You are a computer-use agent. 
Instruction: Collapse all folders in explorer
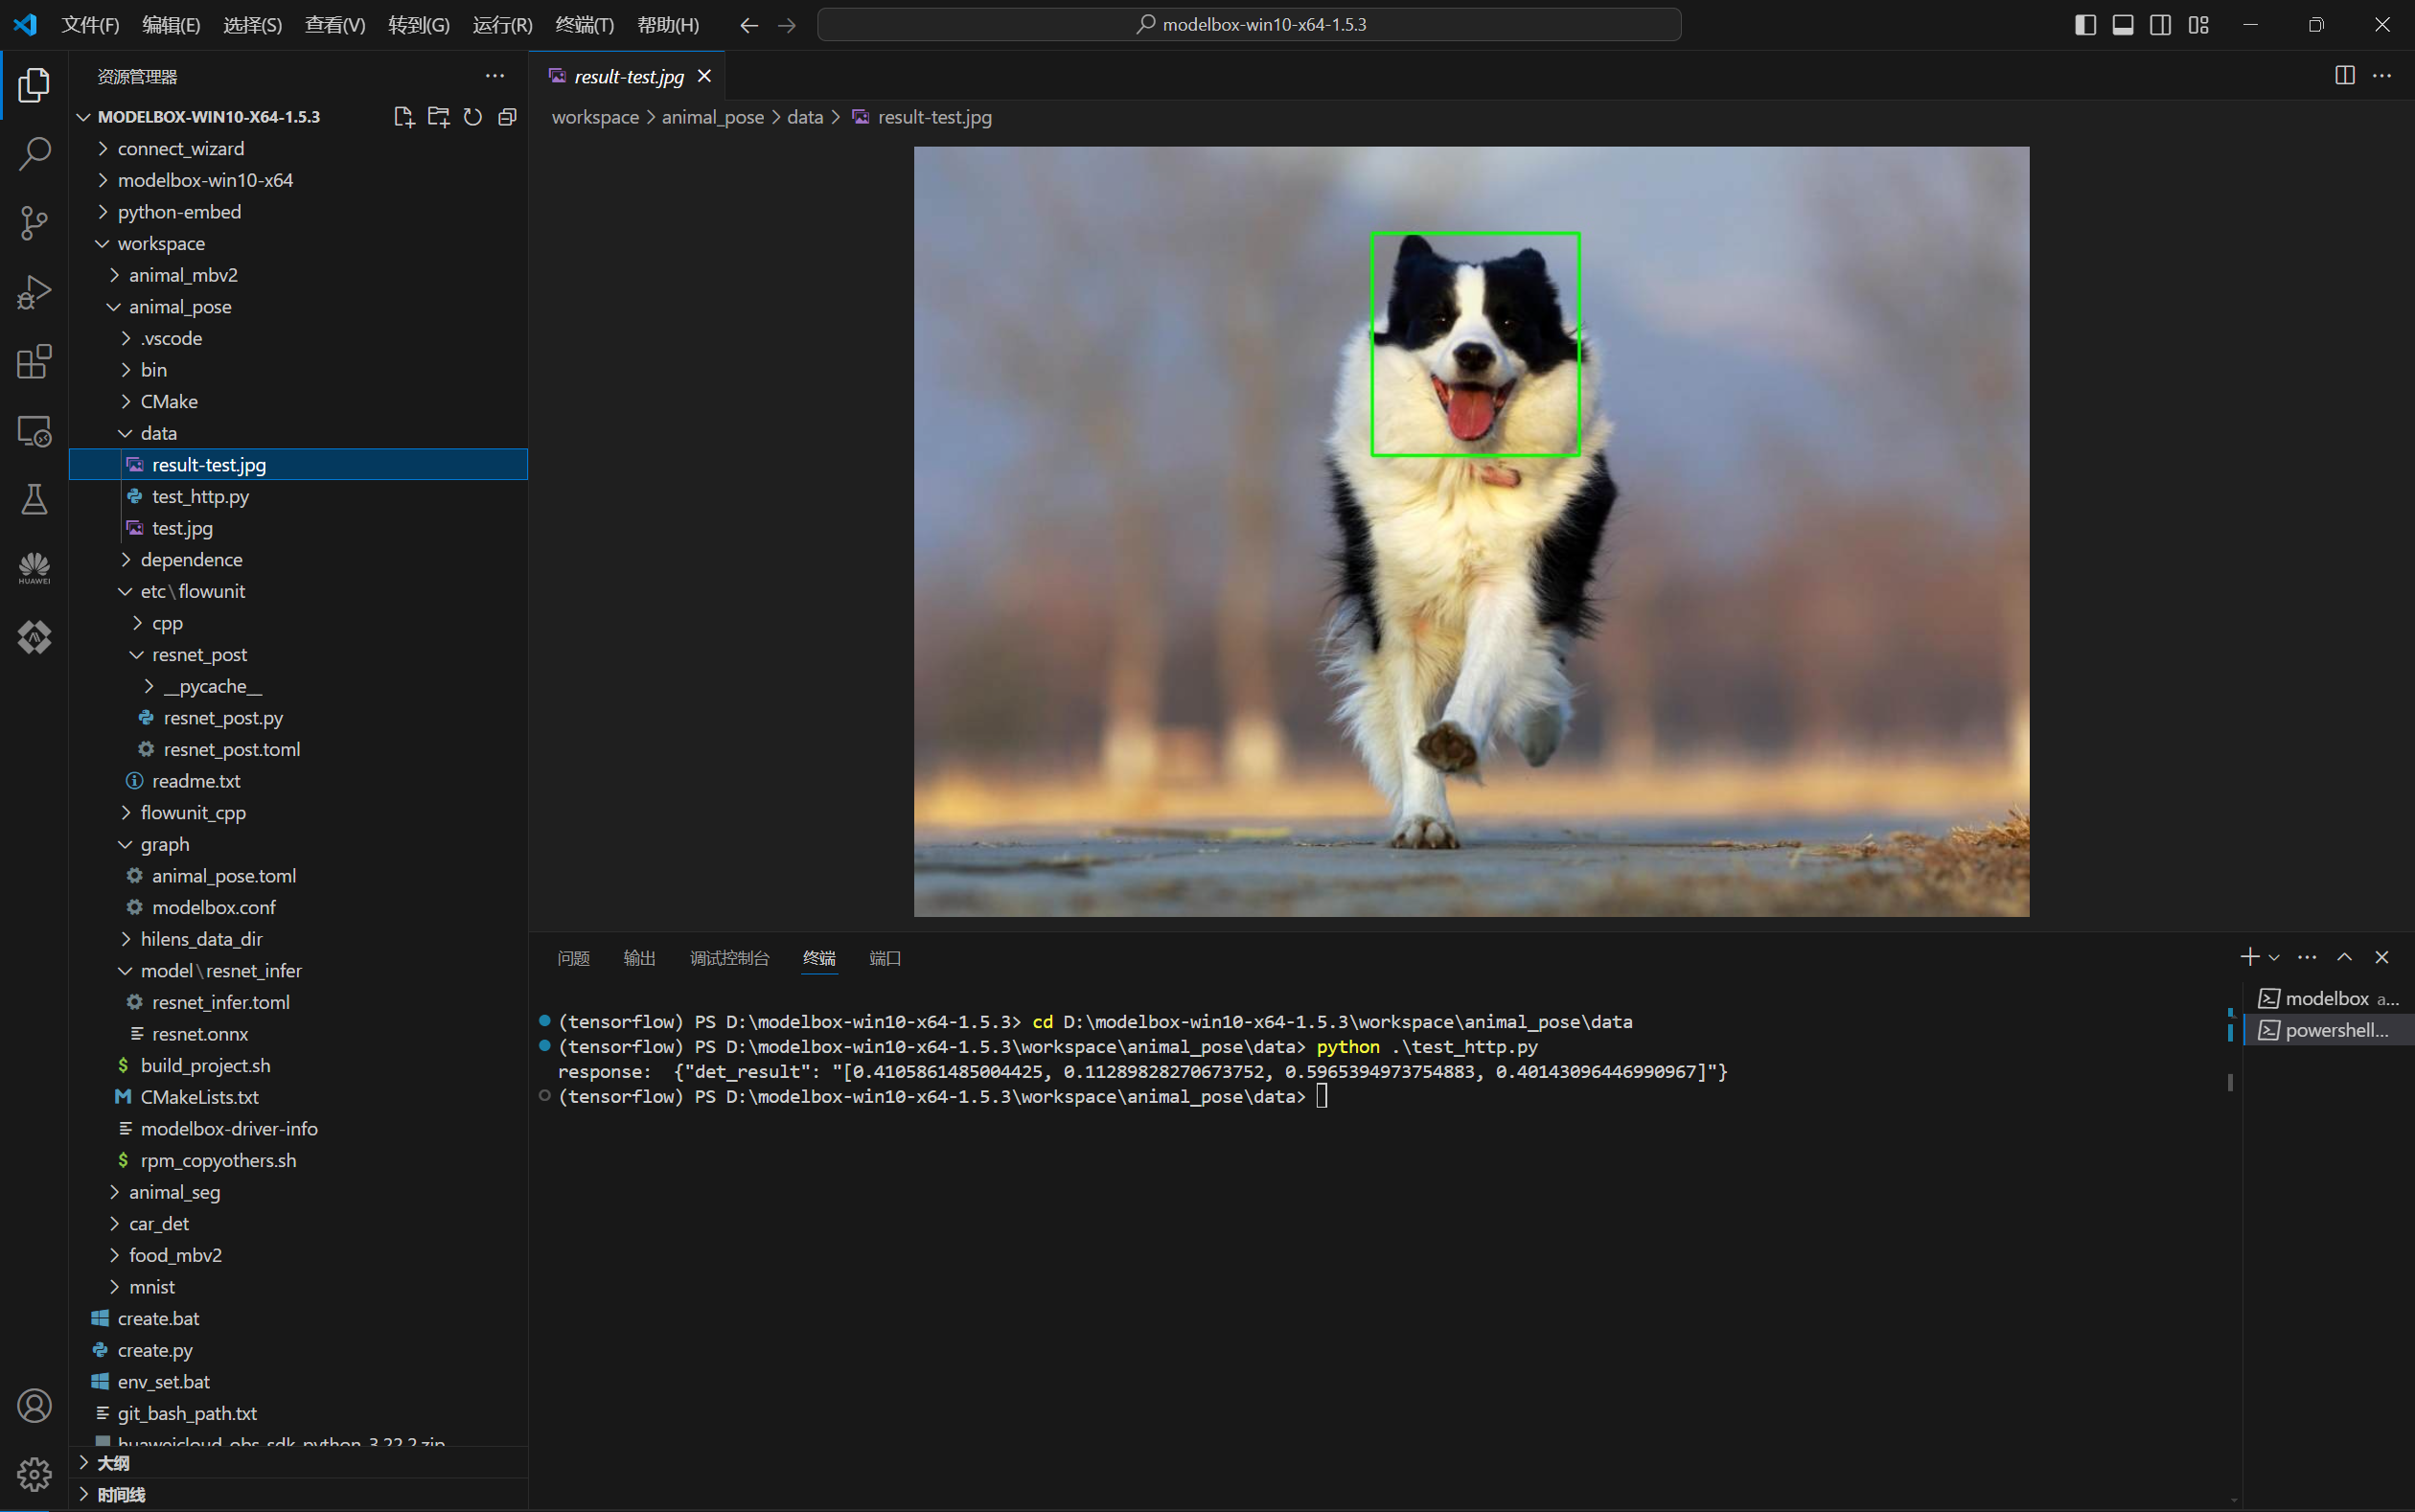point(507,117)
